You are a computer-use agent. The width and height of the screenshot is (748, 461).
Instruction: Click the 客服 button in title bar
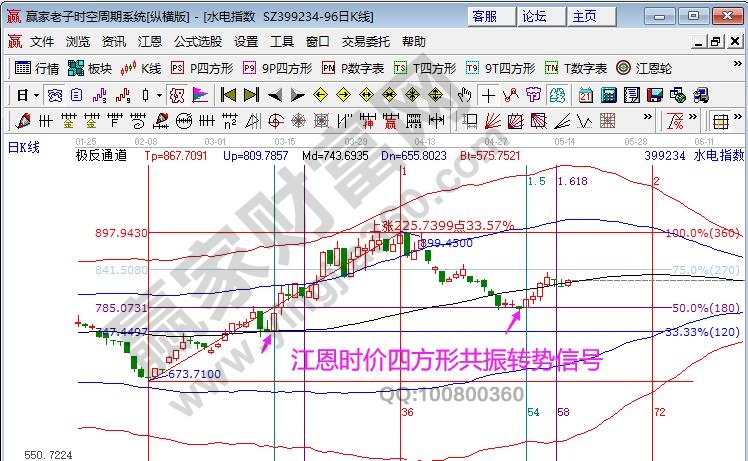485,16
